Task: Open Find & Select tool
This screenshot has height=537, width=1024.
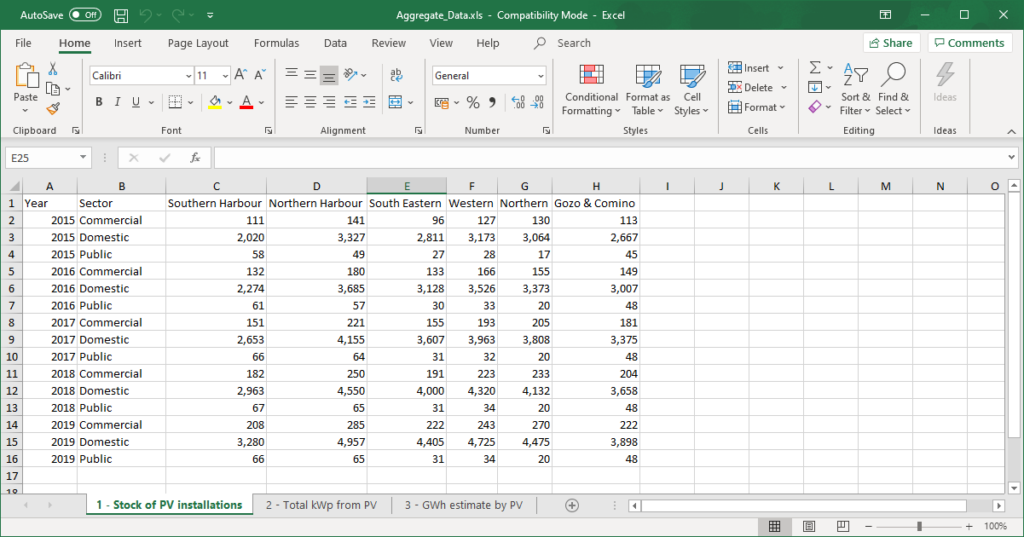Action: tap(892, 90)
